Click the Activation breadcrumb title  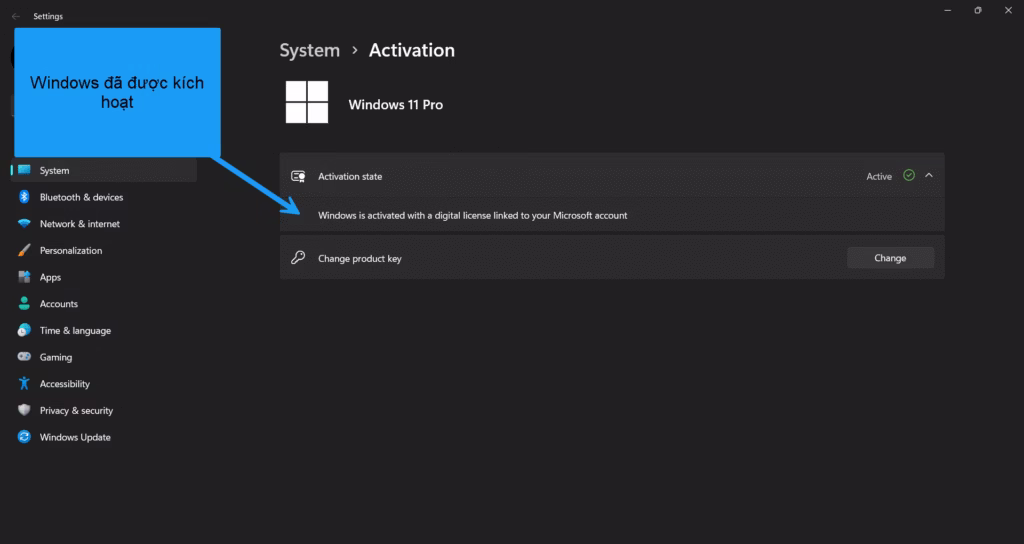tap(411, 50)
